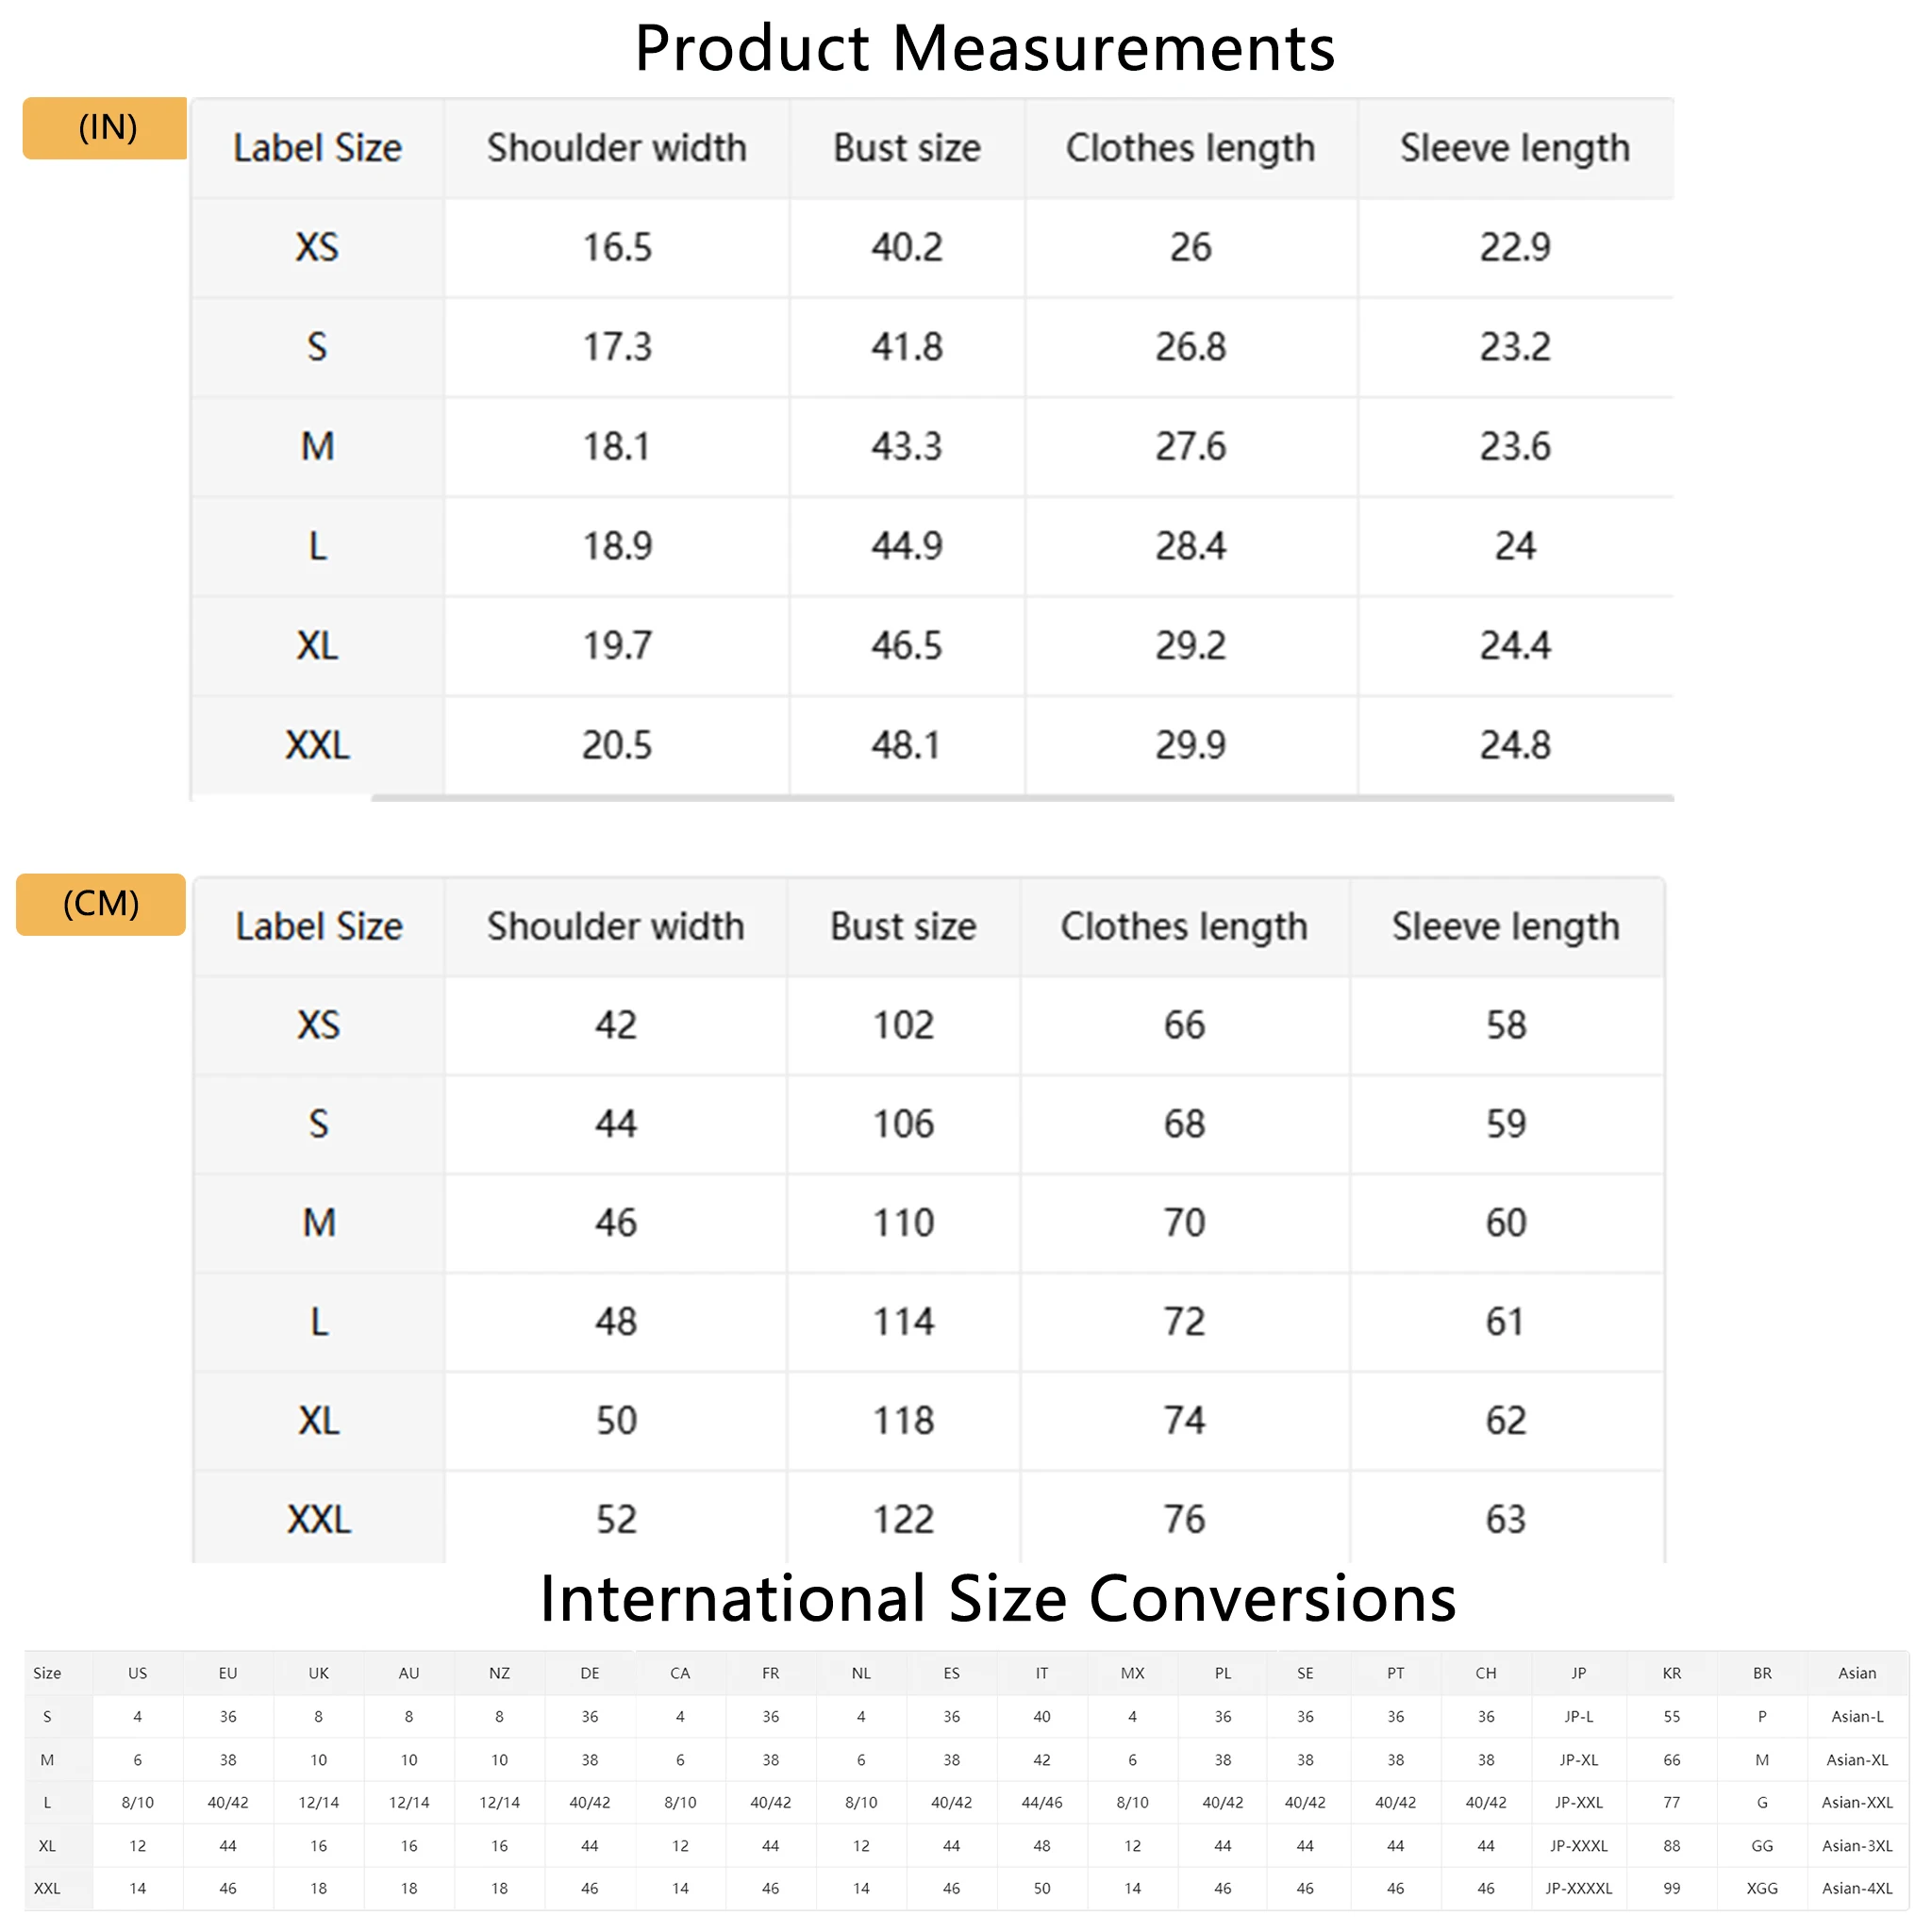Click the 40.2 bust value for XS
The height and width of the screenshot is (1932, 1932).
click(906, 247)
